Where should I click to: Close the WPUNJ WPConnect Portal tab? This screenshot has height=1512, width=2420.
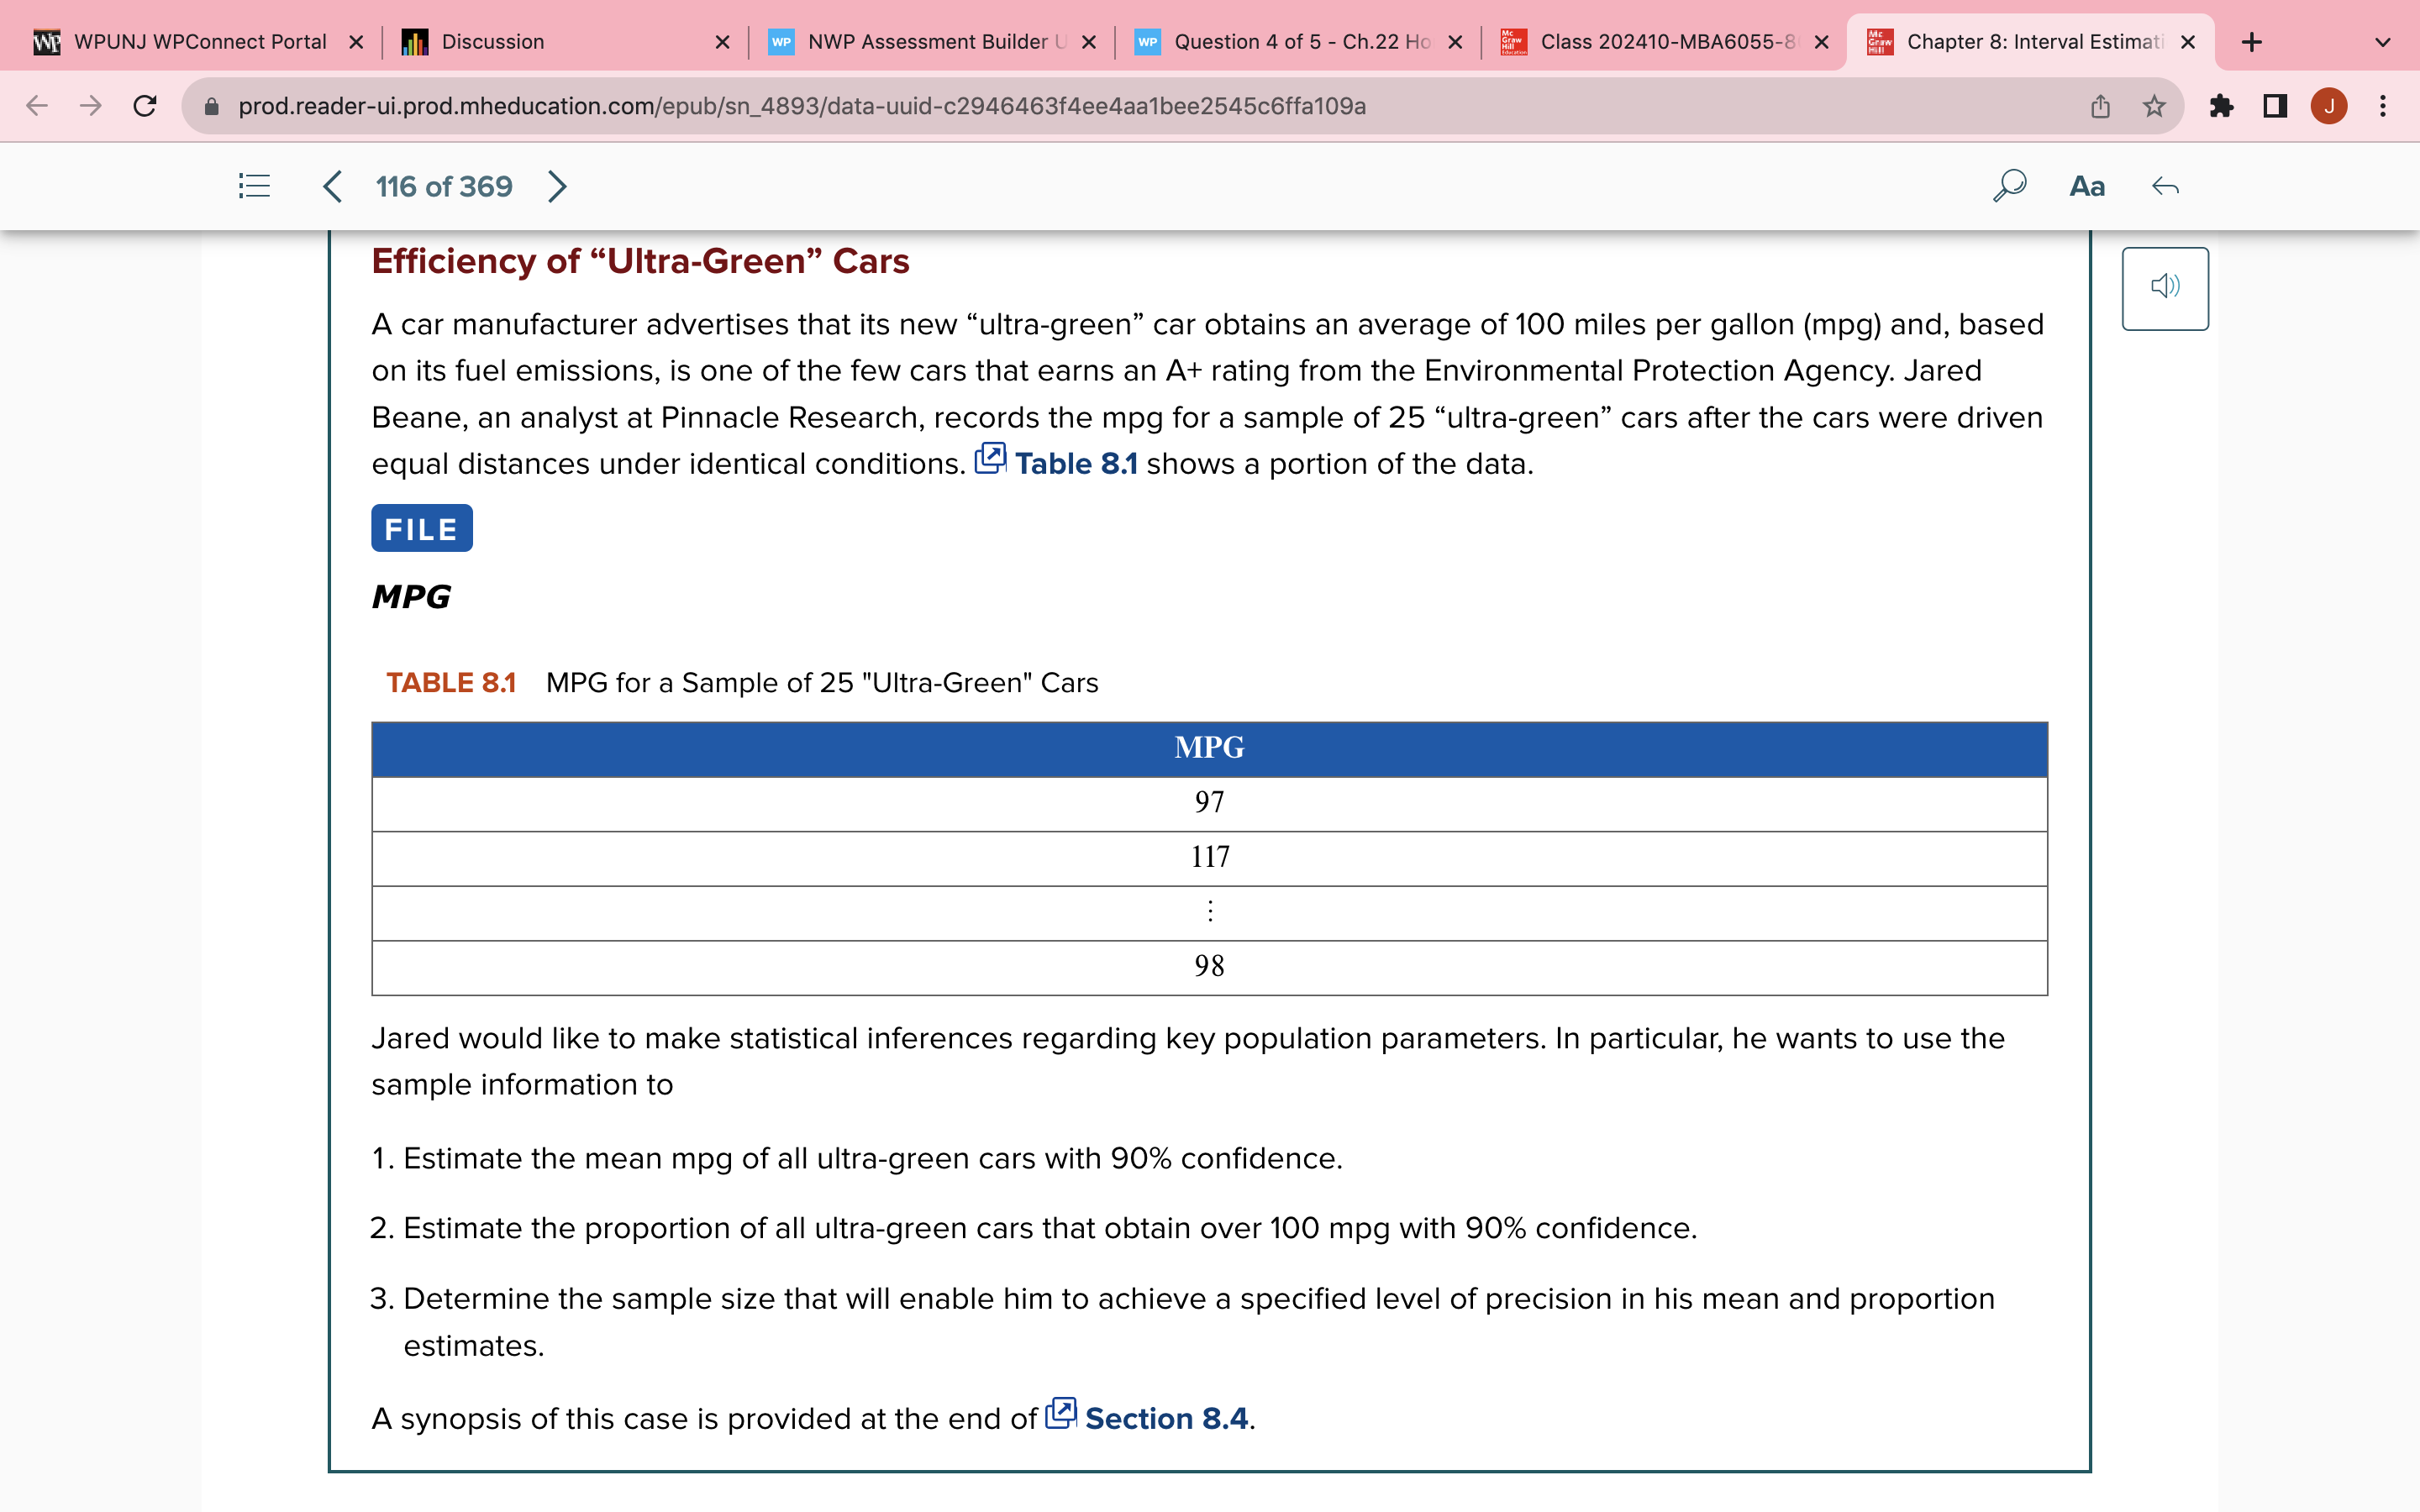pyautogui.click(x=356, y=42)
